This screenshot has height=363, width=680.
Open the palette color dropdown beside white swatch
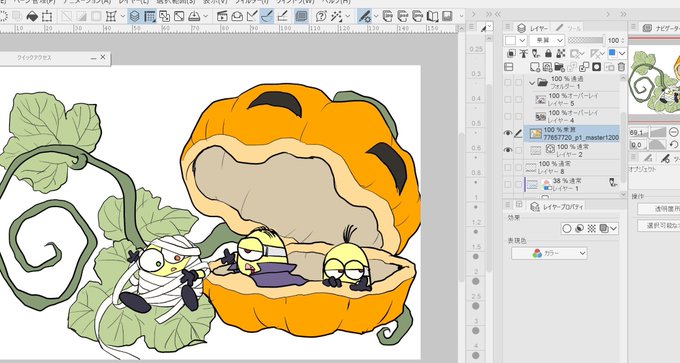pos(522,40)
